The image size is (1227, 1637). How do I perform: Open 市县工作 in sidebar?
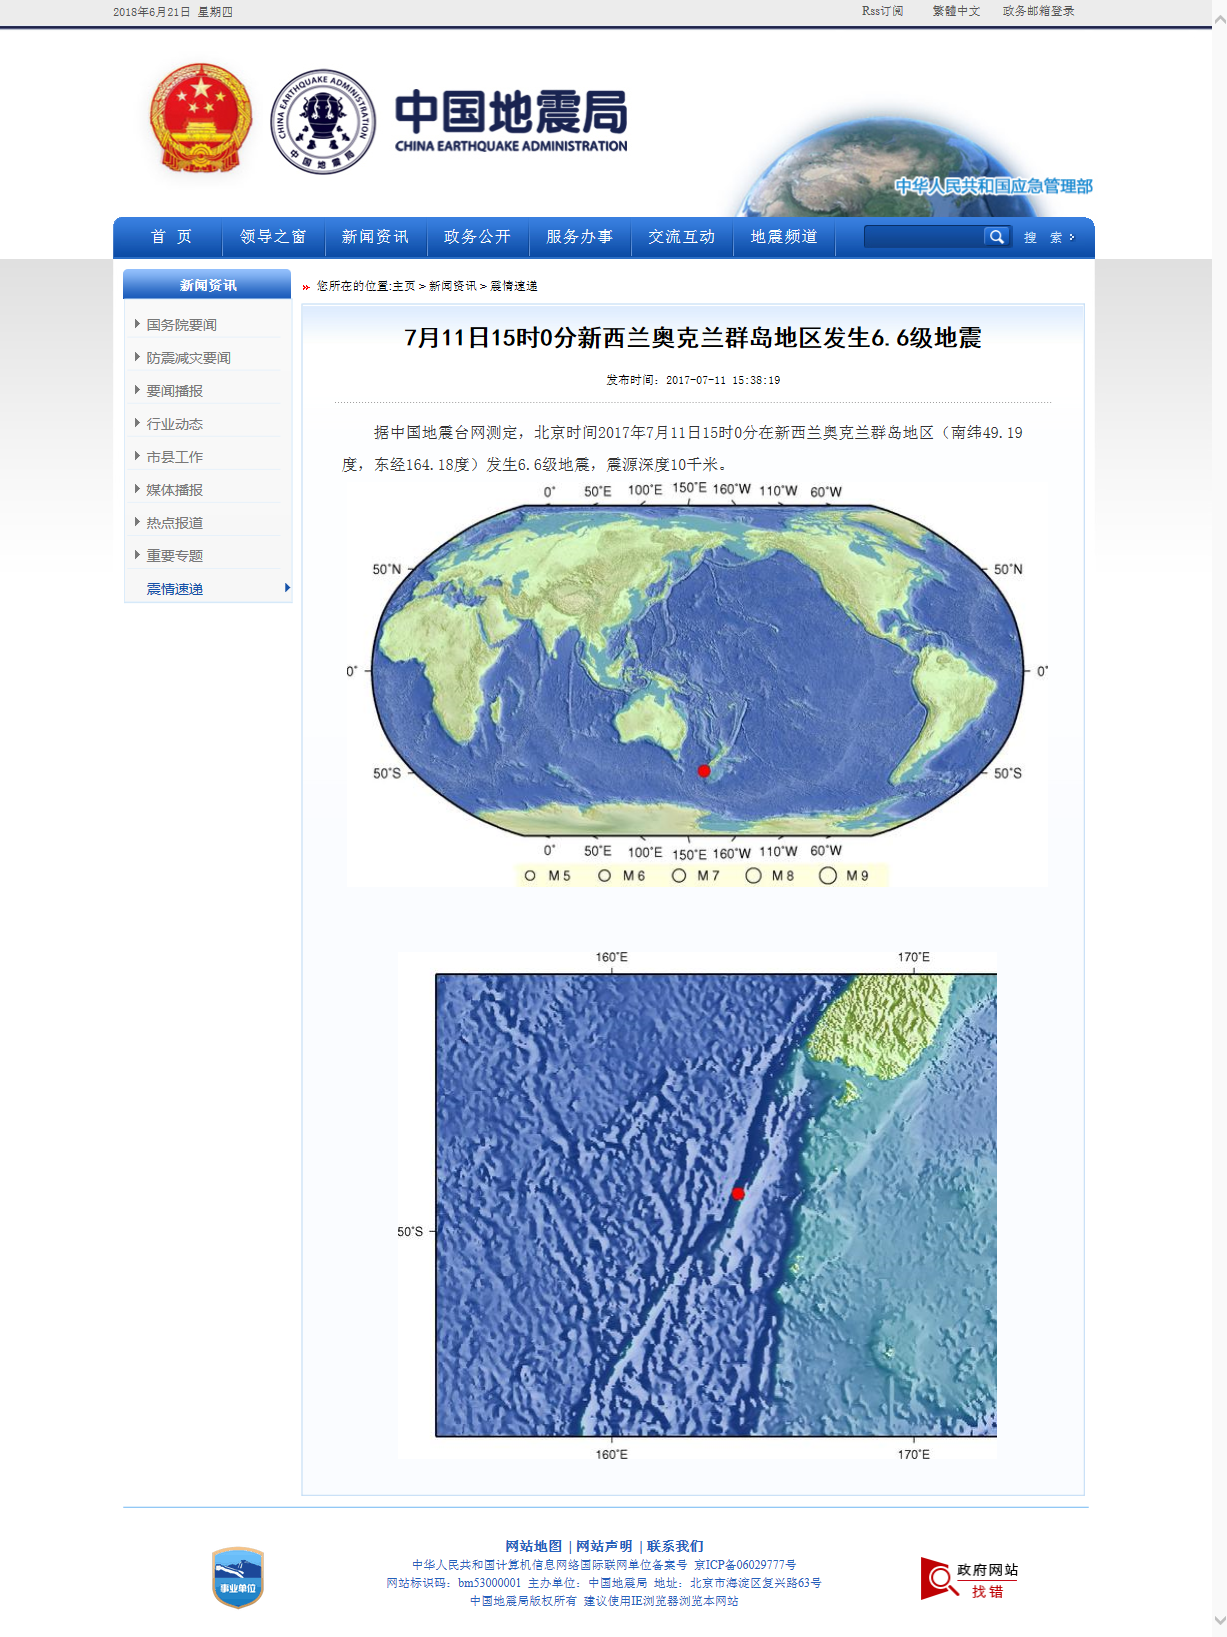(x=174, y=457)
